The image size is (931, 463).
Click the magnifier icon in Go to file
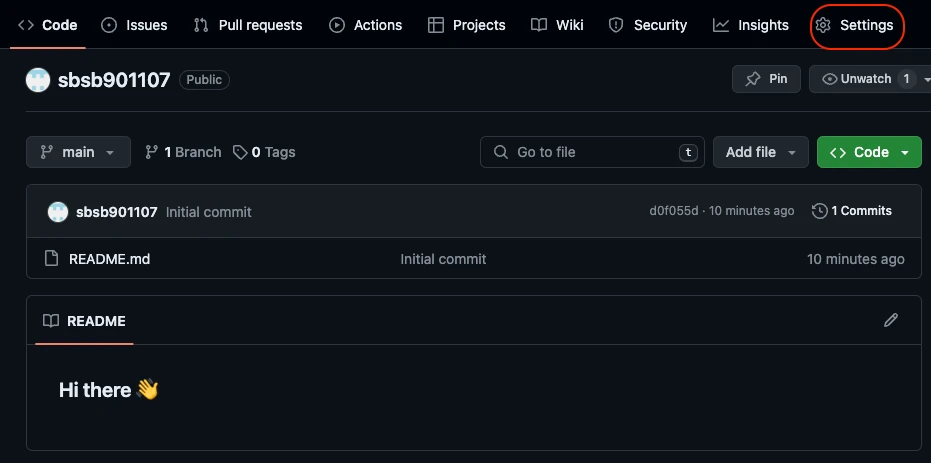coord(501,152)
